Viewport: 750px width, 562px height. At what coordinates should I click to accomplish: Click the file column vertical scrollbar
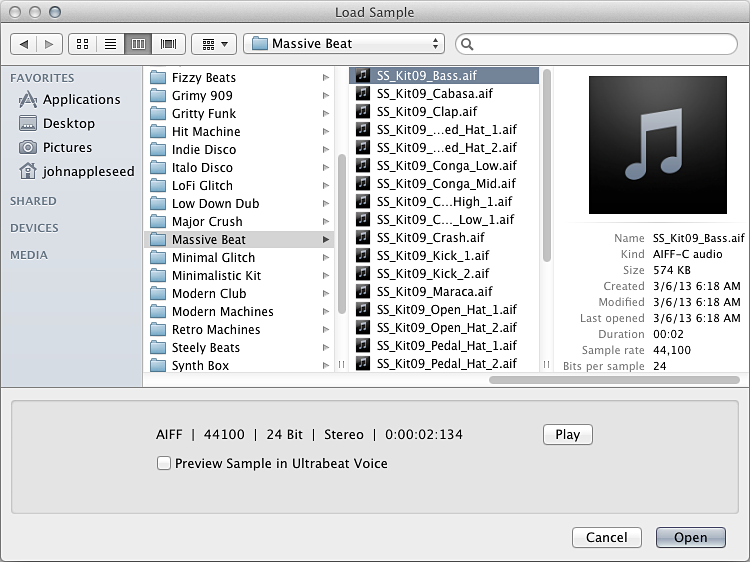547,165
